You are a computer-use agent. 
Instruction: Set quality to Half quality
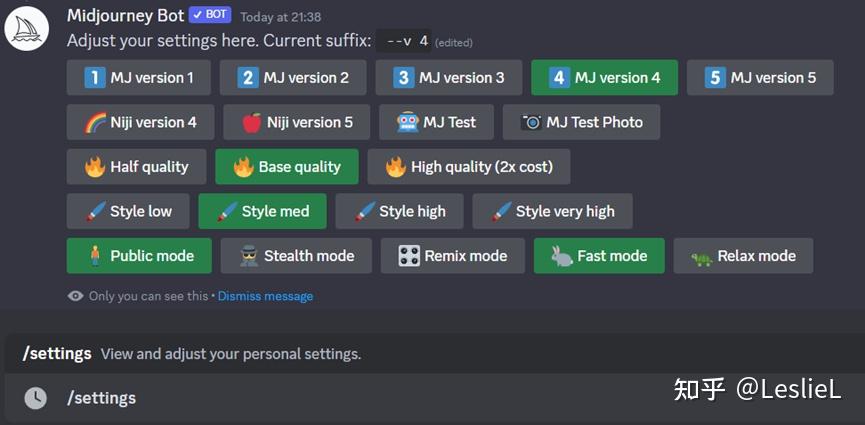pyautogui.click(x=136, y=167)
